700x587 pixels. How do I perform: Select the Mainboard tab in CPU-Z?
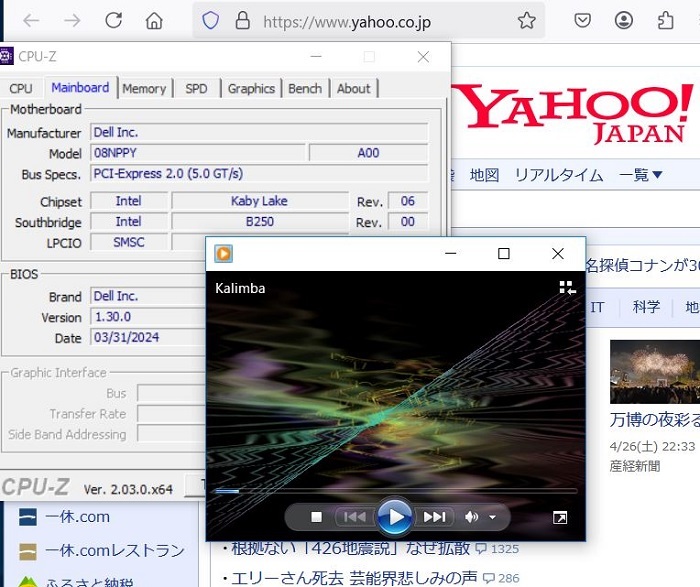[80, 87]
